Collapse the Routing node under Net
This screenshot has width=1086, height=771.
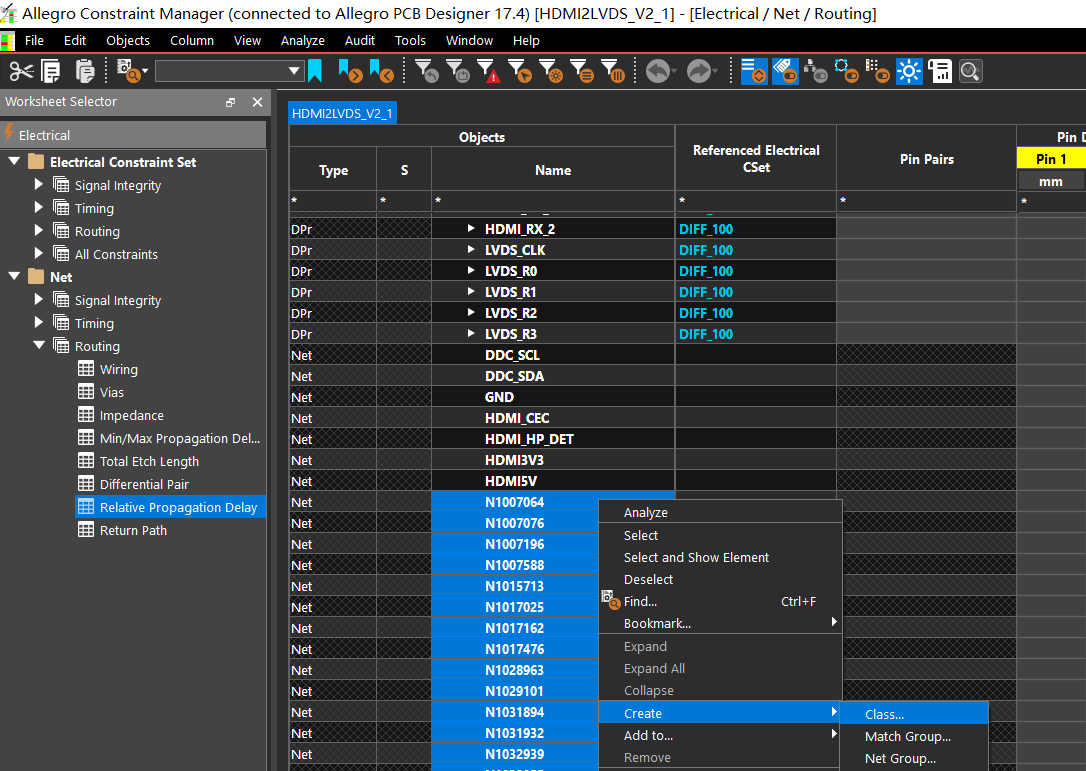[39, 345]
